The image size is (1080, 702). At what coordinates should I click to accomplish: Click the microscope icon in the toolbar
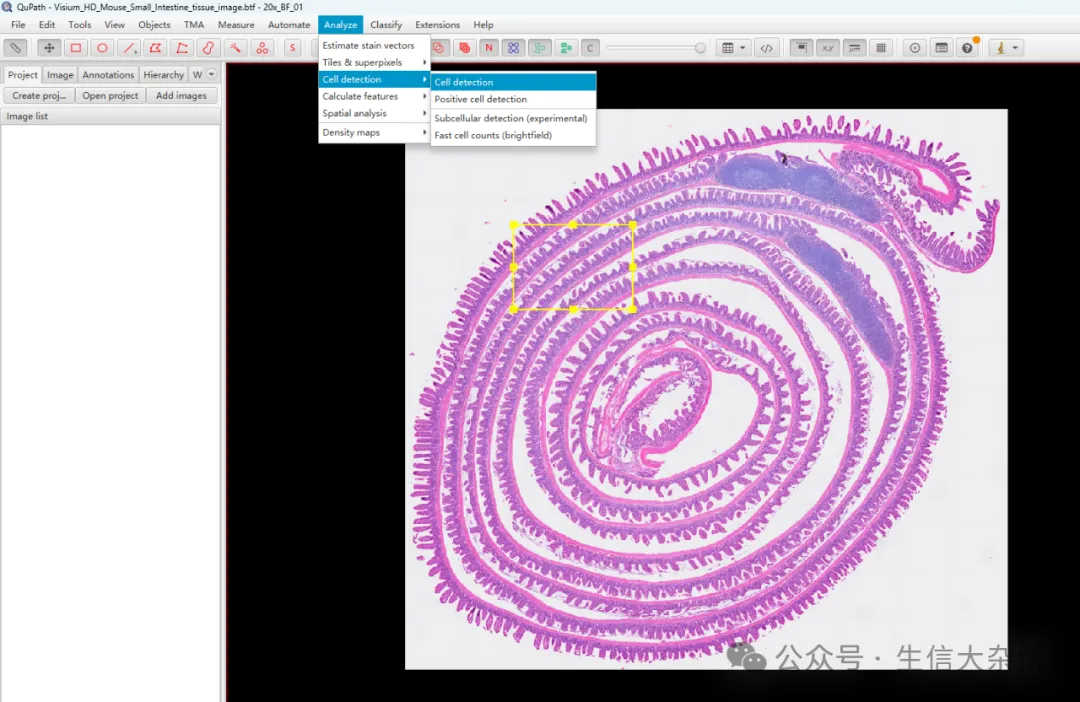click(1001, 48)
